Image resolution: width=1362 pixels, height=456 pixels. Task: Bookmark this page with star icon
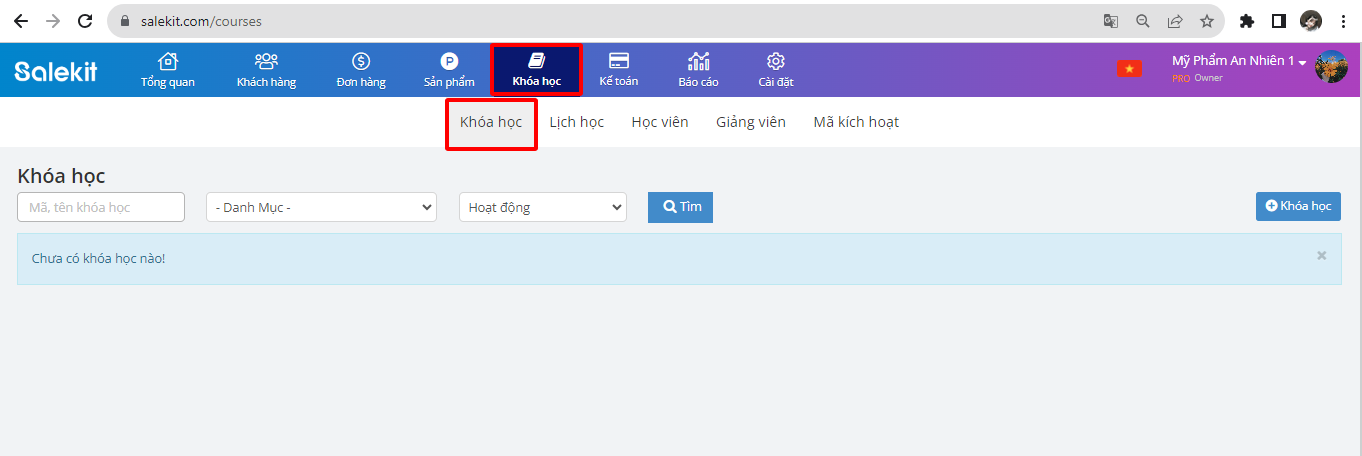tap(1207, 20)
